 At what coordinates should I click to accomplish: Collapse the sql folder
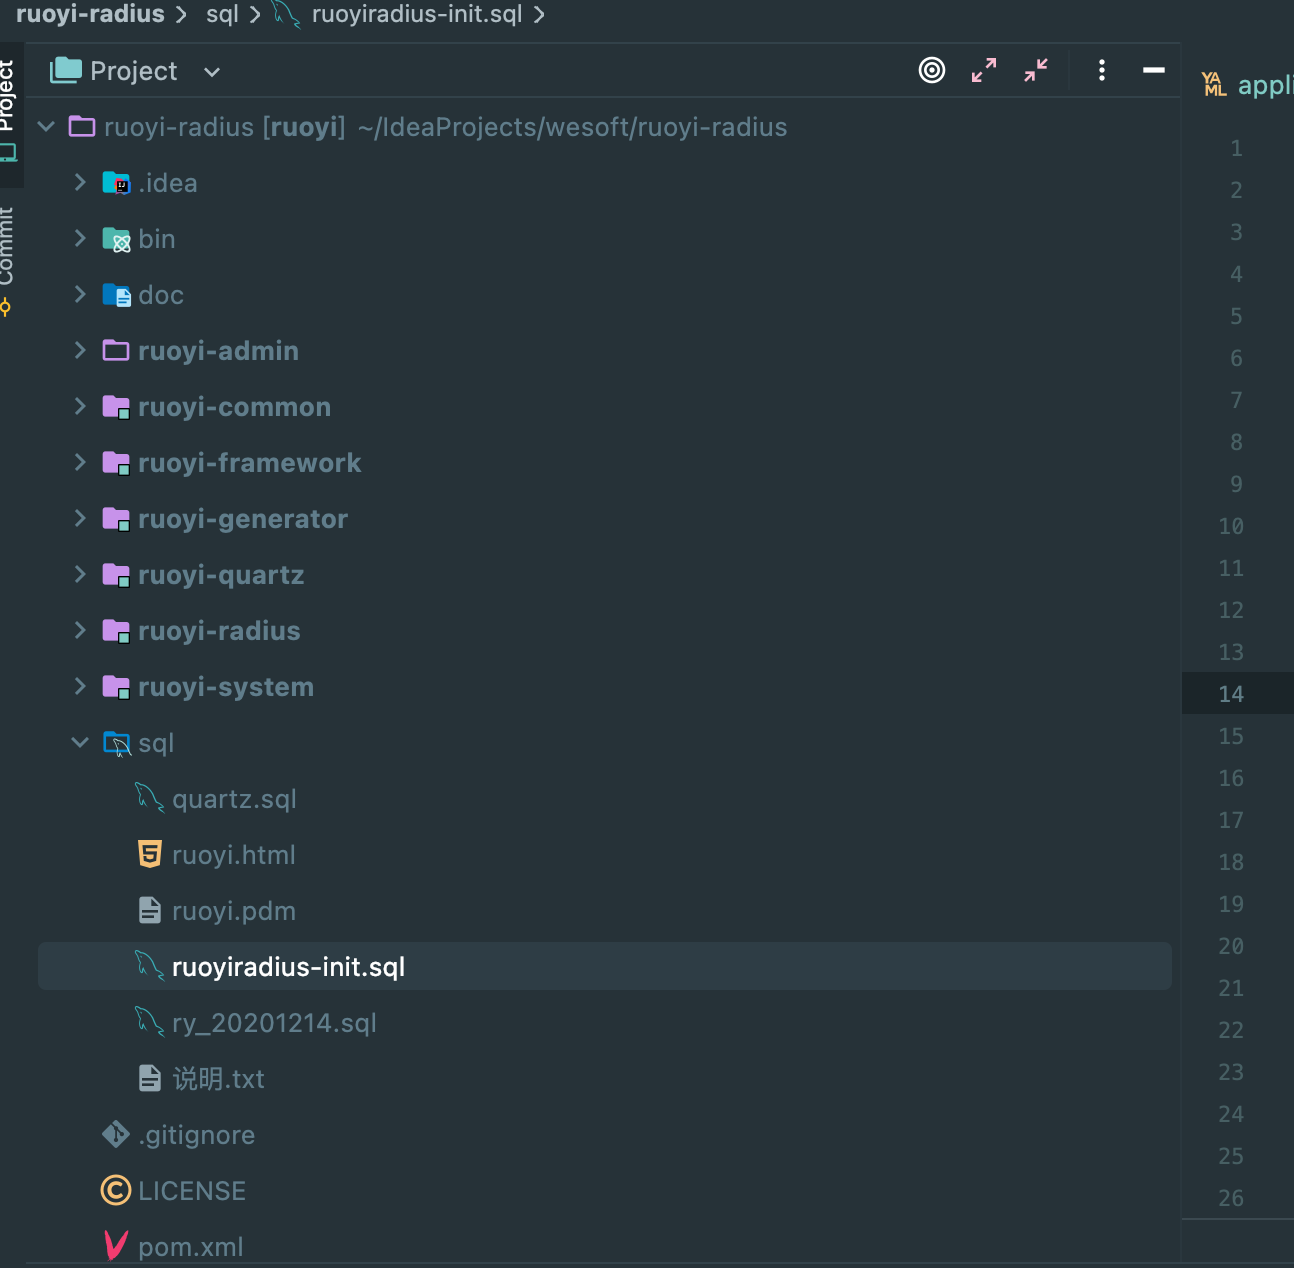[80, 742]
